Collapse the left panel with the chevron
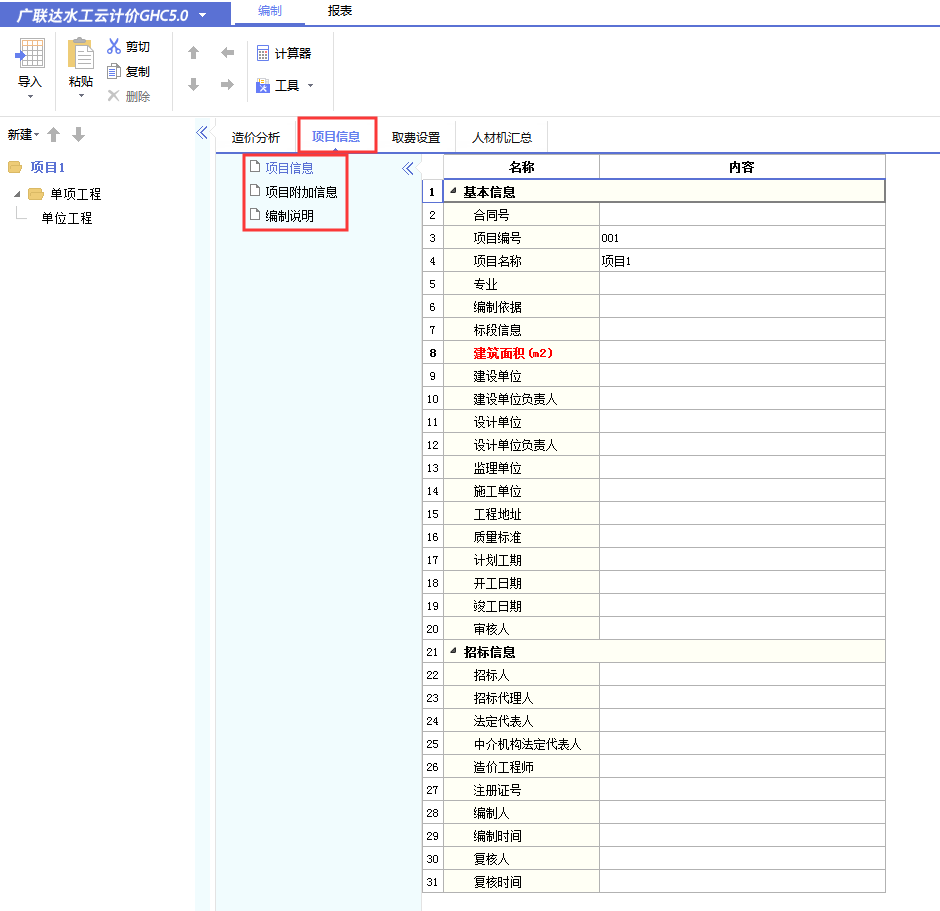The height and width of the screenshot is (911, 940). [x=203, y=131]
